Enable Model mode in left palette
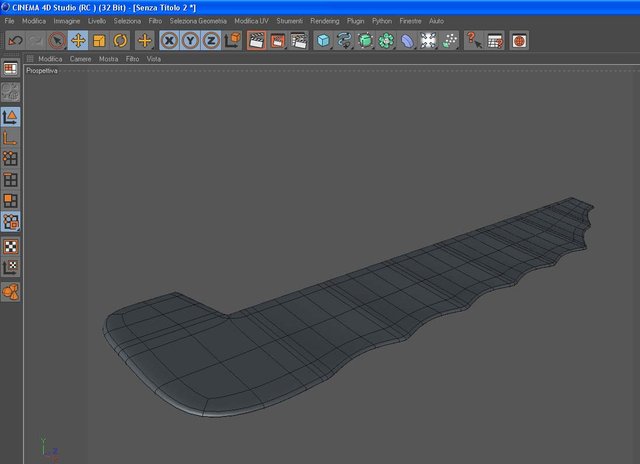This screenshot has width=640, height=464. click(11, 117)
